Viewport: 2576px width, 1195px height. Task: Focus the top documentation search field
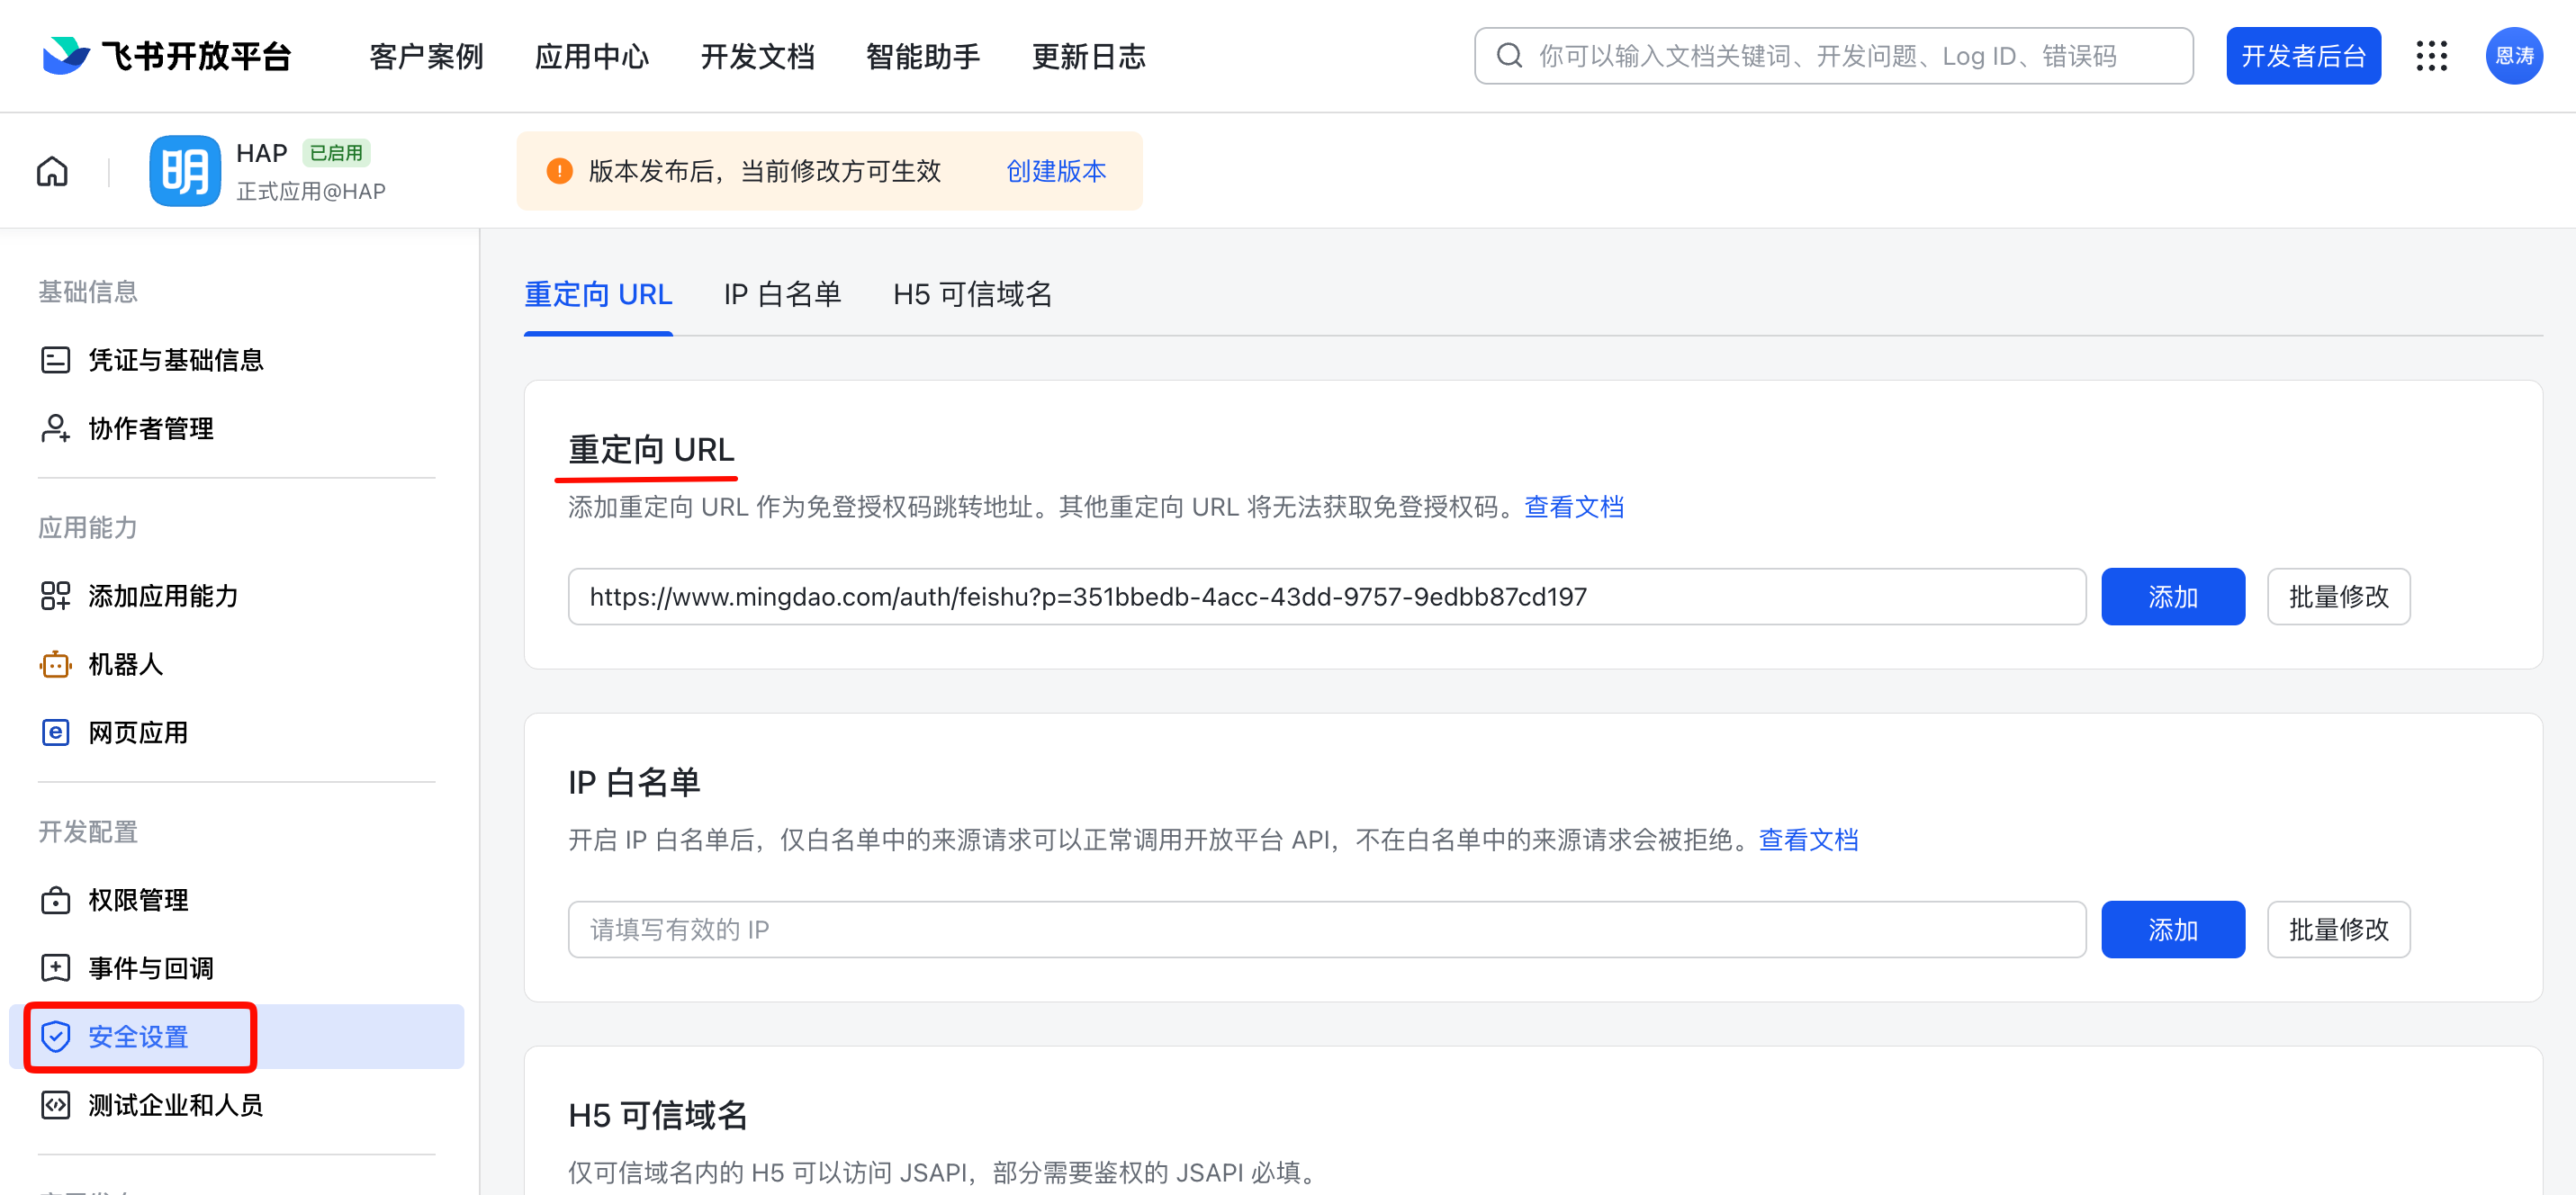[1833, 56]
